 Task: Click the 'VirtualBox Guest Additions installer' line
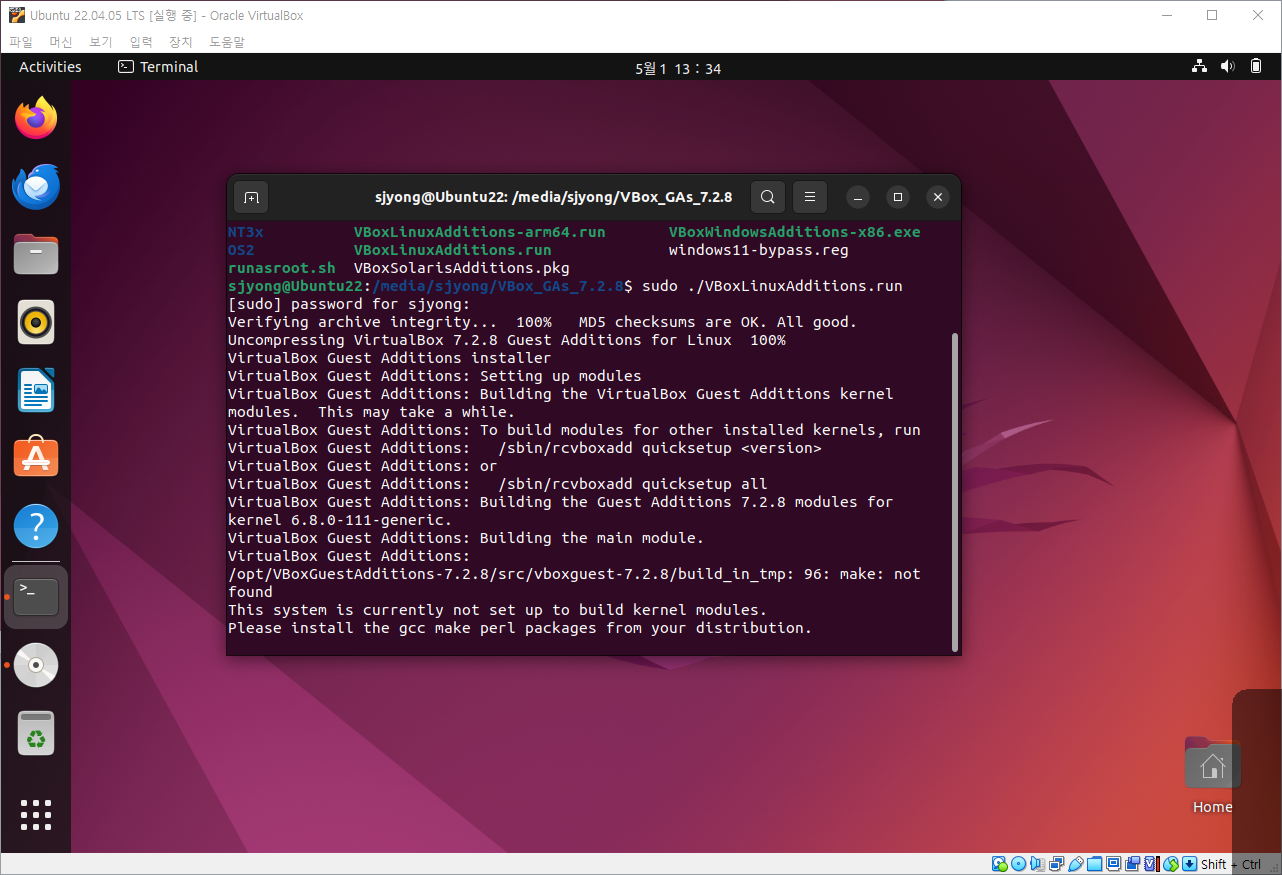click(x=390, y=358)
